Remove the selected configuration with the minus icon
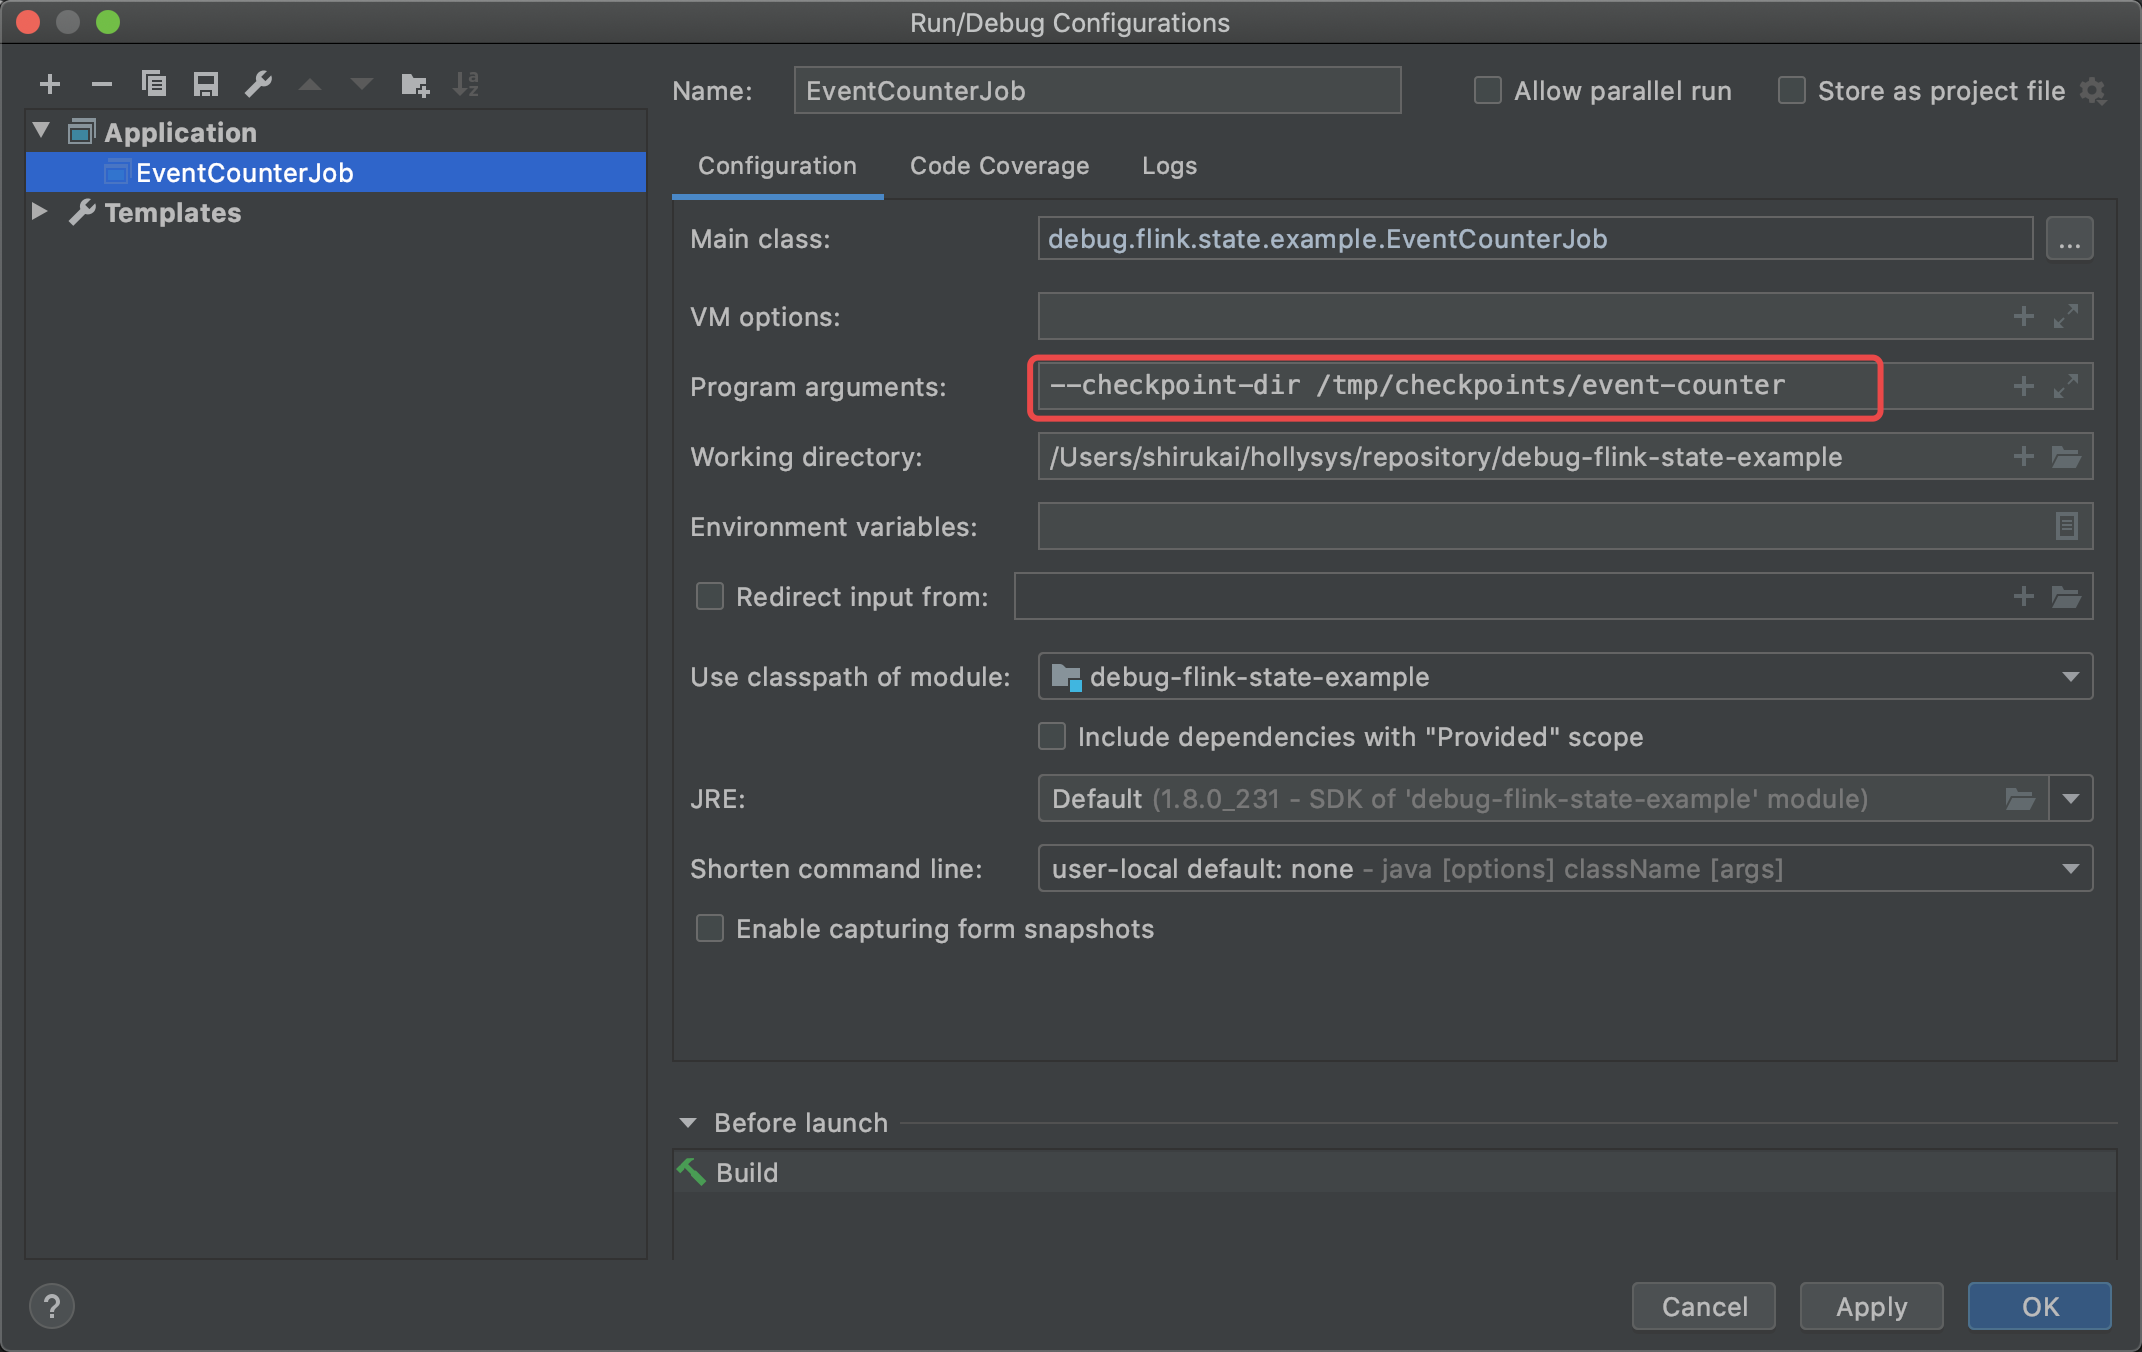2142x1352 pixels. [x=102, y=85]
